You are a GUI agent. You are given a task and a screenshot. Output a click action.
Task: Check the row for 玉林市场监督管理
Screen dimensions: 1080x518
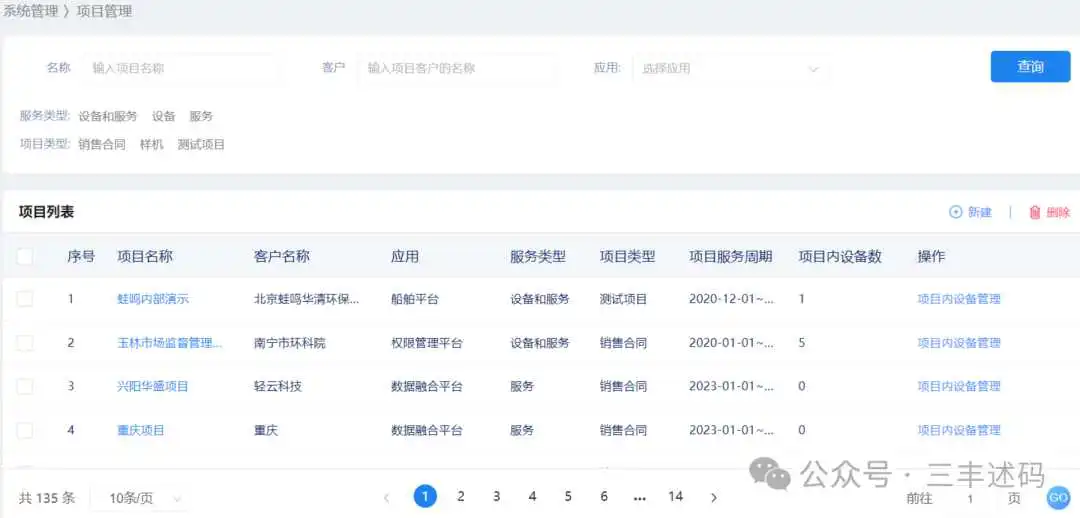25,342
